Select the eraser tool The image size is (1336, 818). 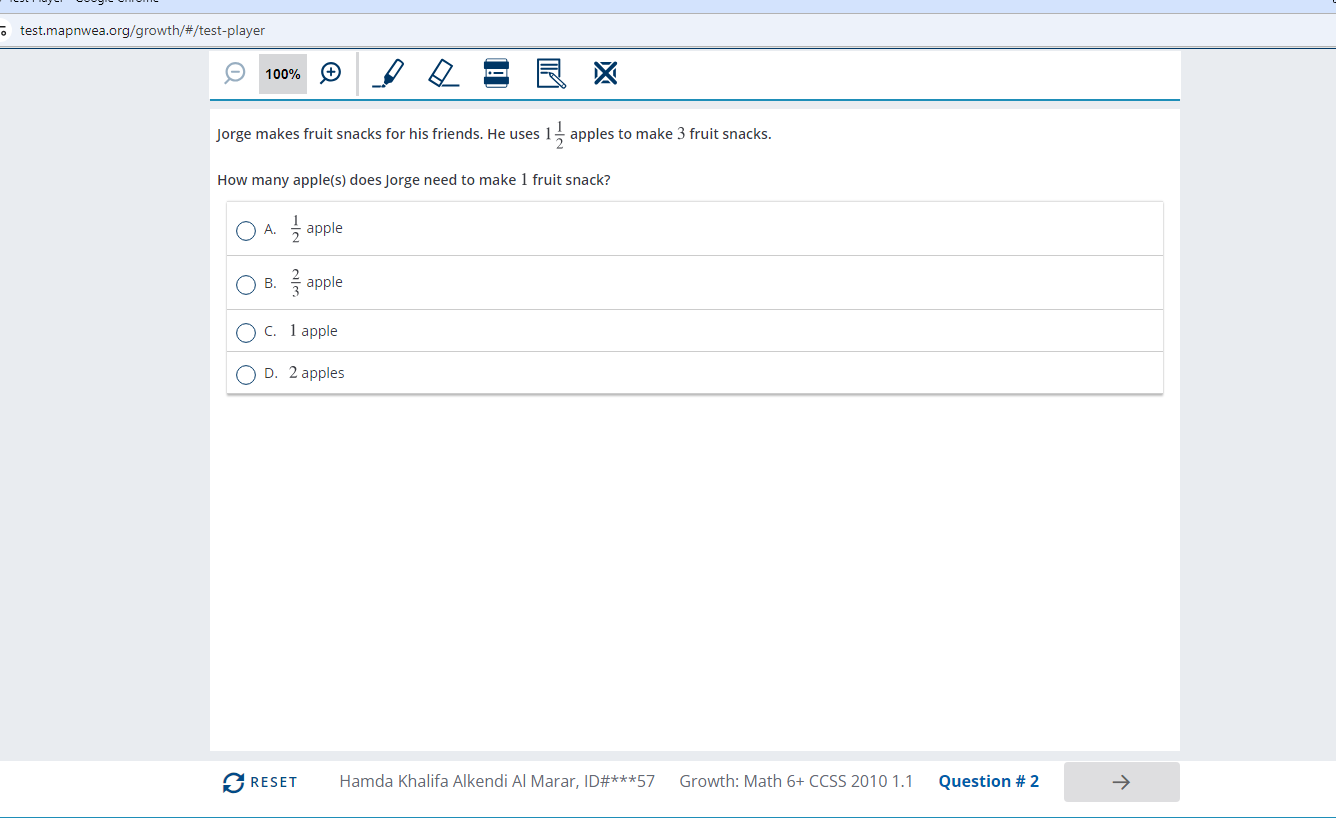click(x=443, y=73)
